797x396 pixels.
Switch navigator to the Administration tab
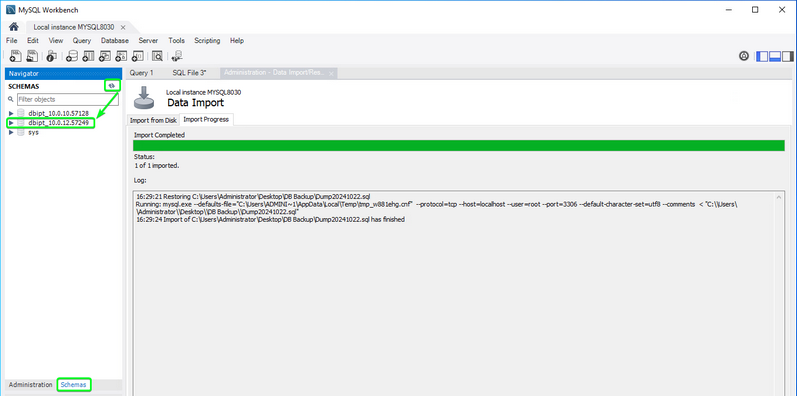(x=30, y=385)
